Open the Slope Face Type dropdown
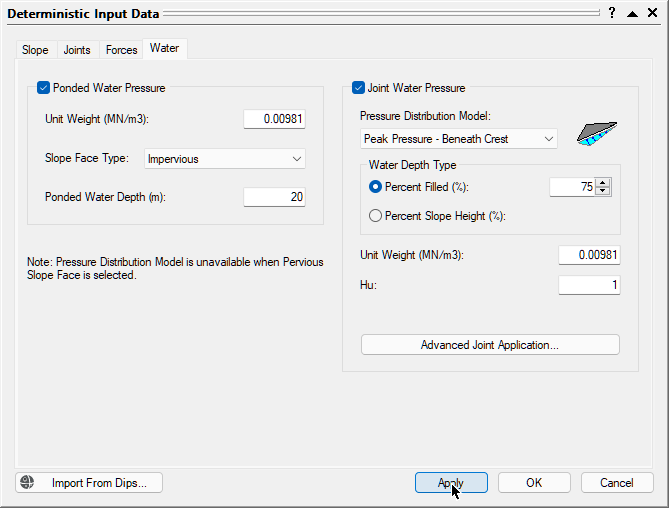The height and width of the screenshot is (508, 669). [x=225, y=159]
